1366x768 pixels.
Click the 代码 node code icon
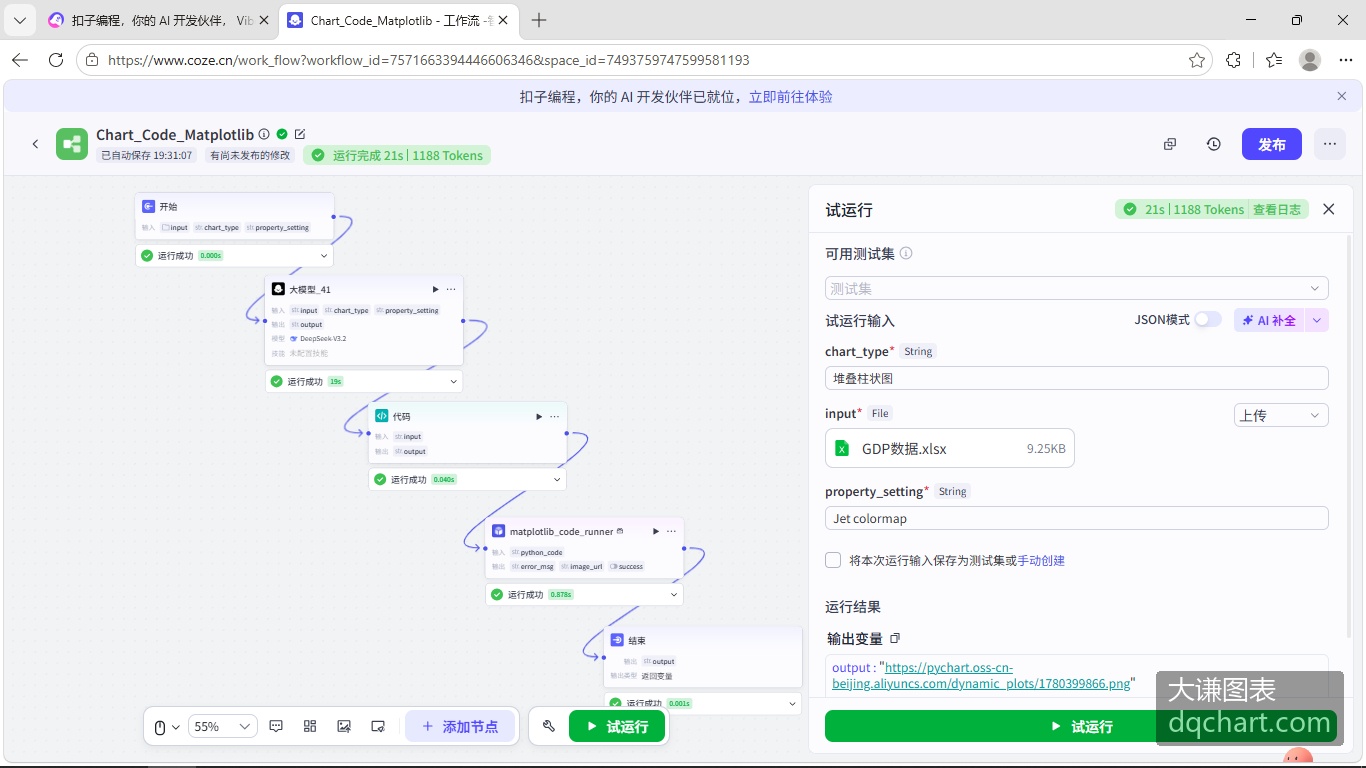pos(381,416)
